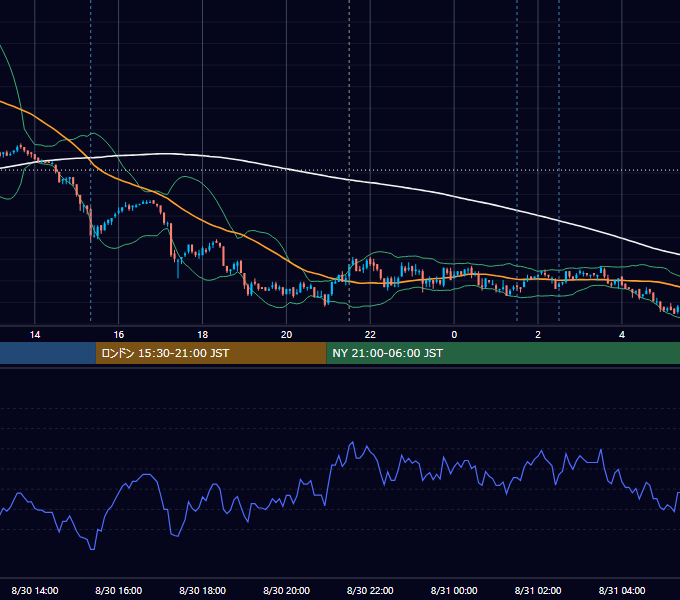The width and height of the screenshot is (680, 600).
Task: Click the 8/30 18:00 time label
Action: click(x=203, y=591)
